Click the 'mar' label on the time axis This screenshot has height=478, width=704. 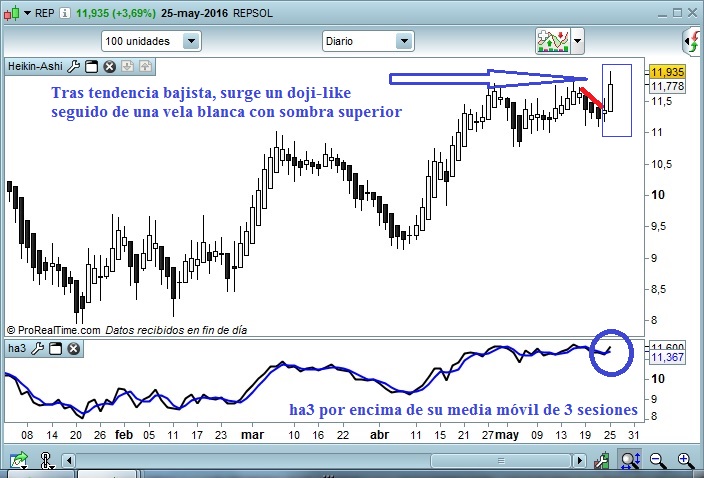click(x=252, y=434)
